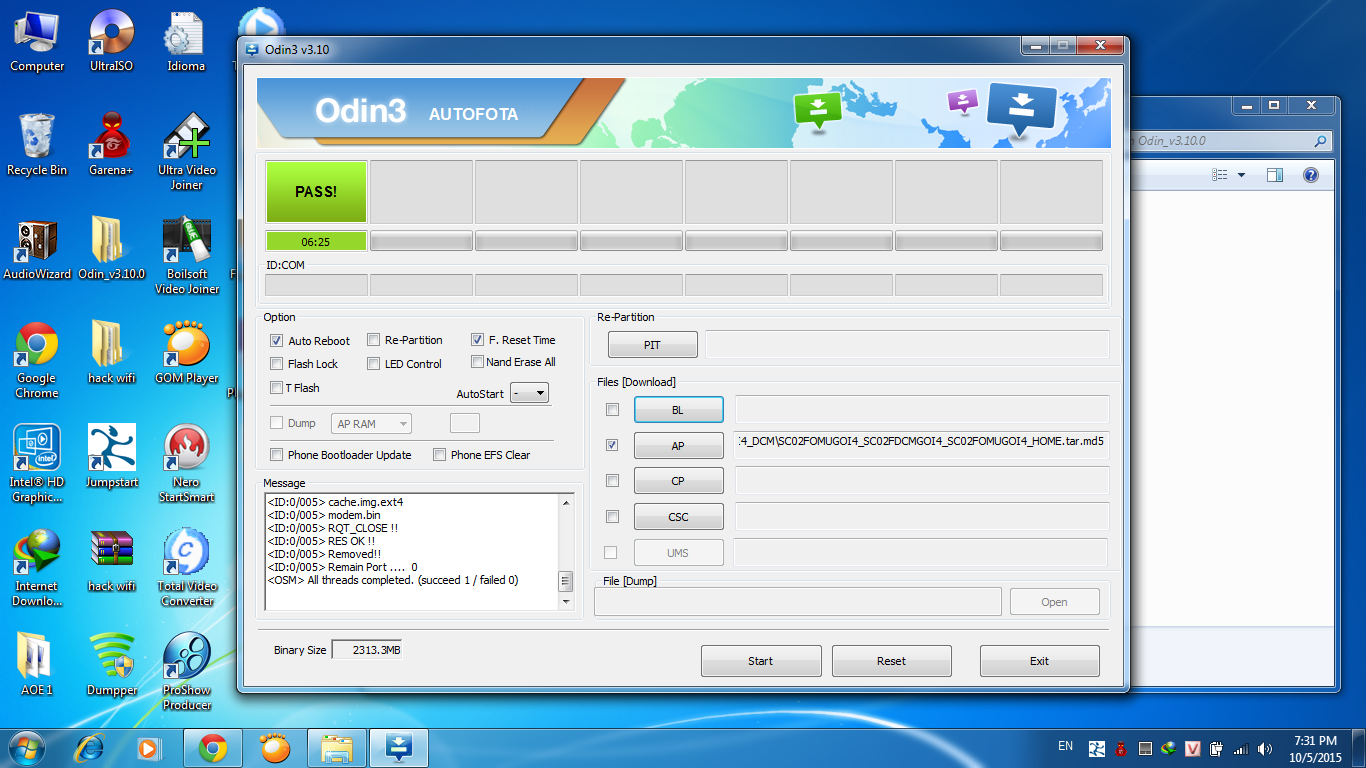Launch Internet Download Manager desktop icon

pos(37,569)
